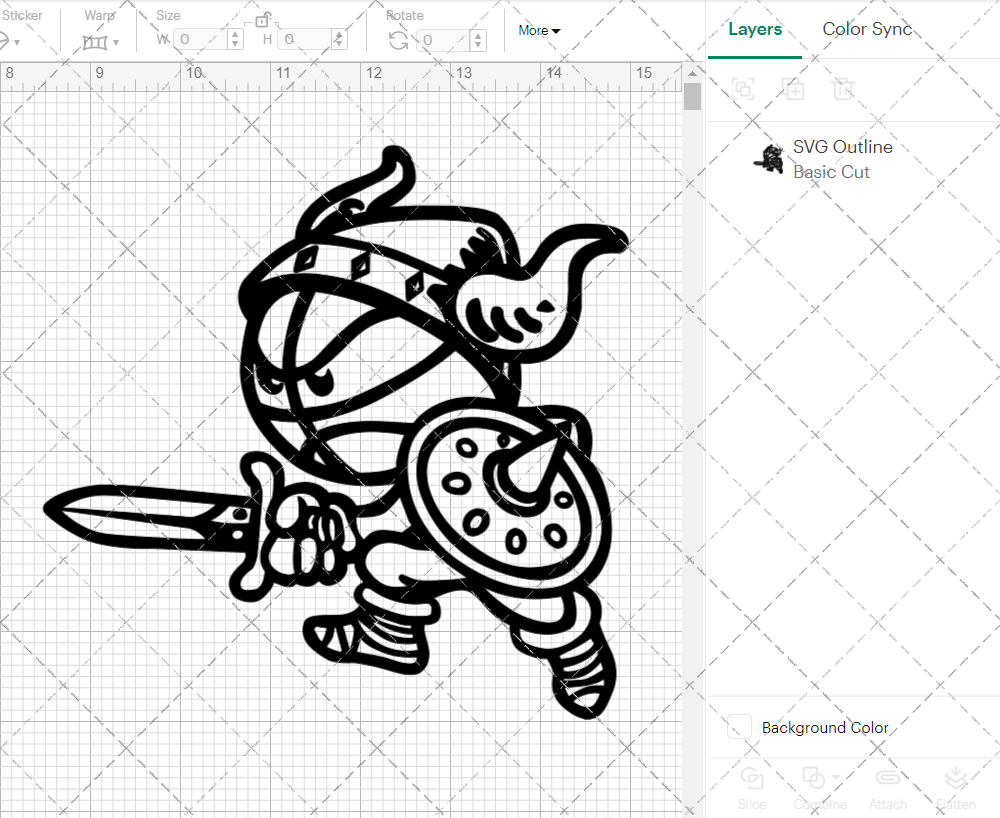The width and height of the screenshot is (1000, 818).
Task: Open the Background Color swatch
Action: pyautogui.click(x=737, y=727)
